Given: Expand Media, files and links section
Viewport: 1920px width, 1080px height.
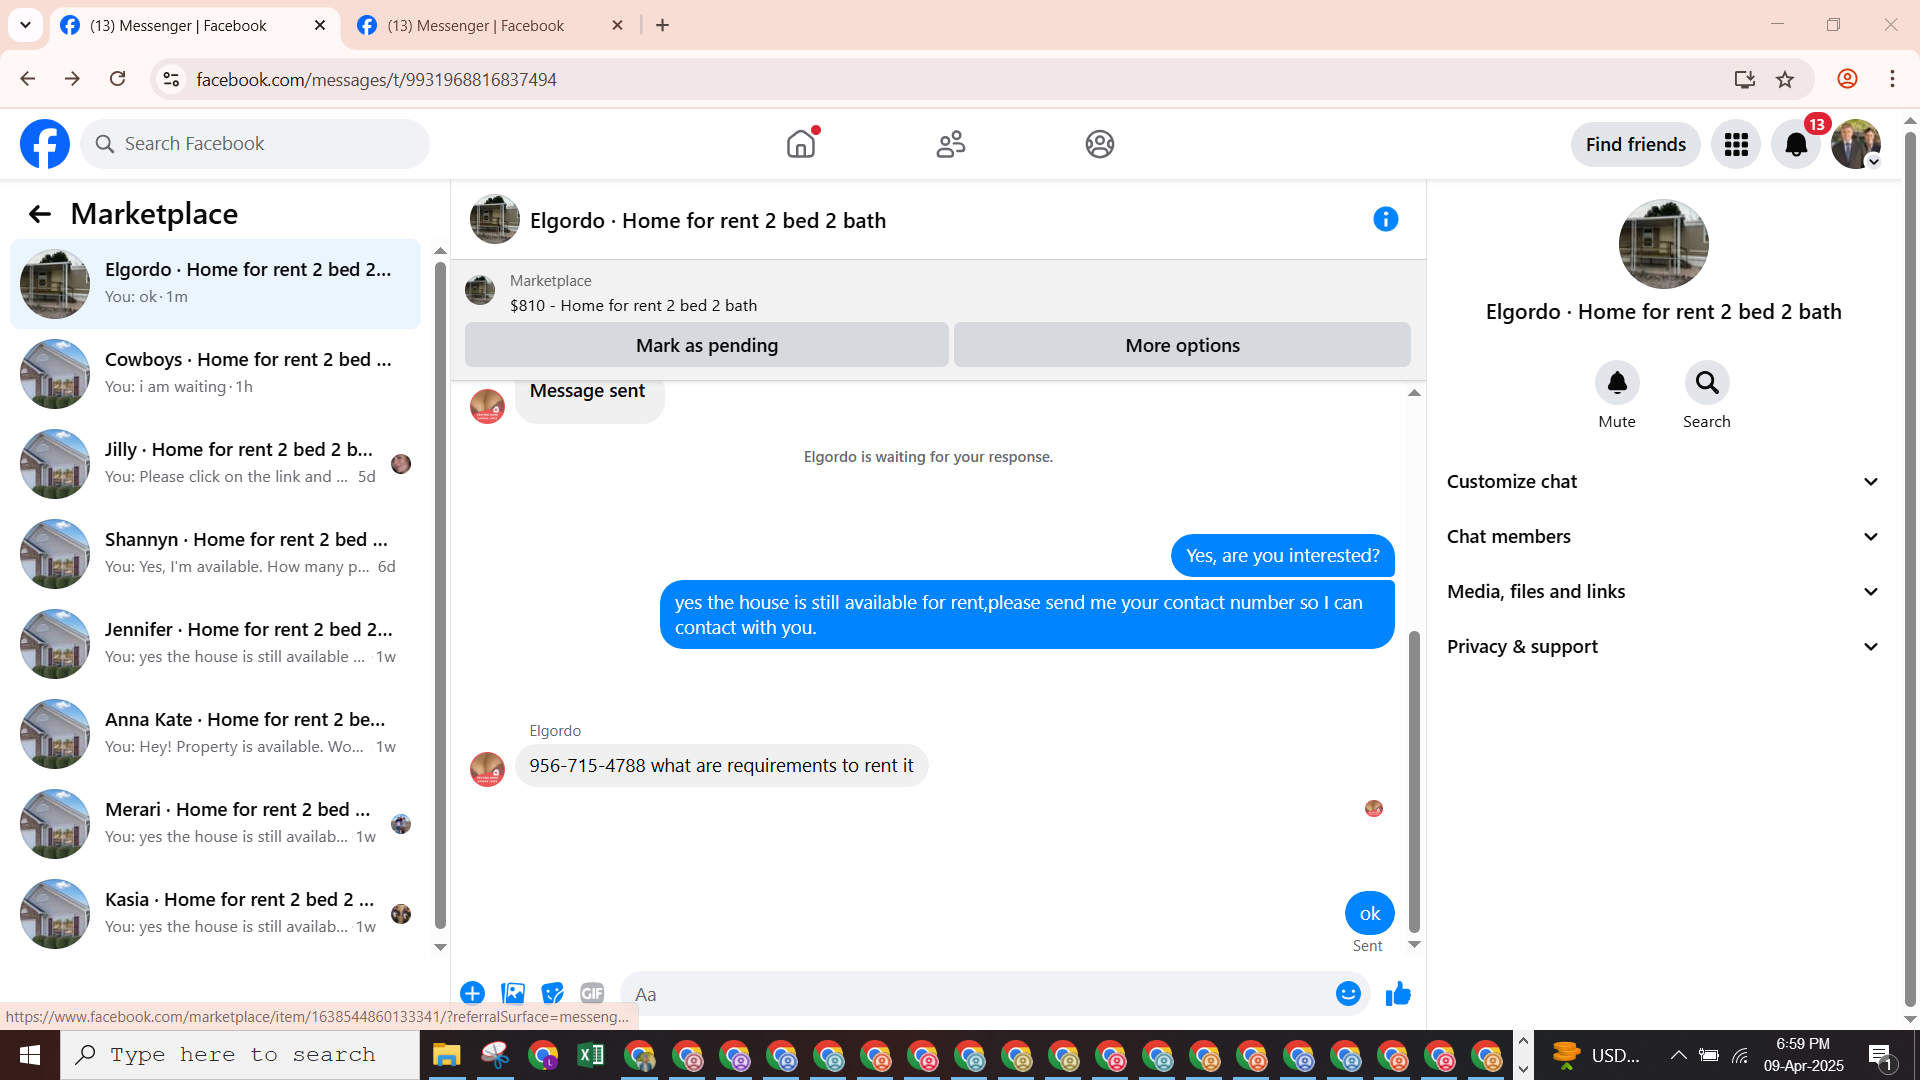Looking at the screenshot, I should point(1664,592).
